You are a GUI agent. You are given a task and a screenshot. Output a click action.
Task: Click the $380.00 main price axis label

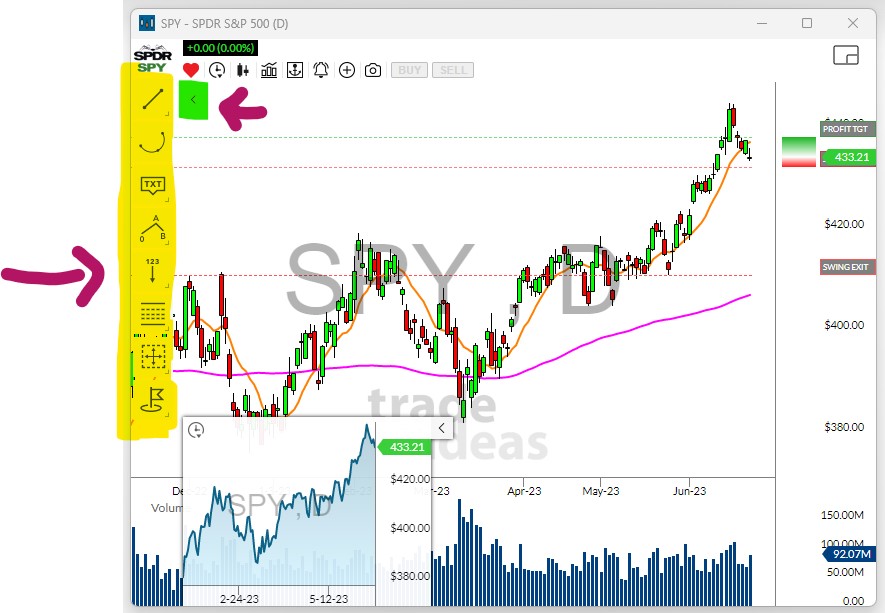[x=844, y=427]
